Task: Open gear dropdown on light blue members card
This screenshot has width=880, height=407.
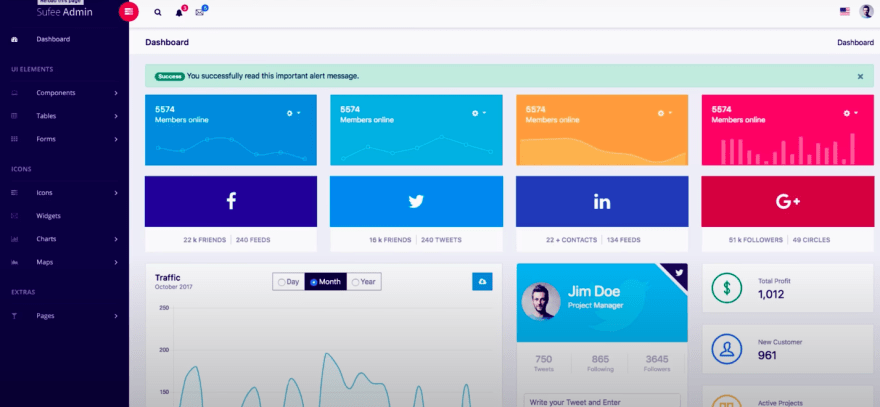Action: (x=479, y=113)
